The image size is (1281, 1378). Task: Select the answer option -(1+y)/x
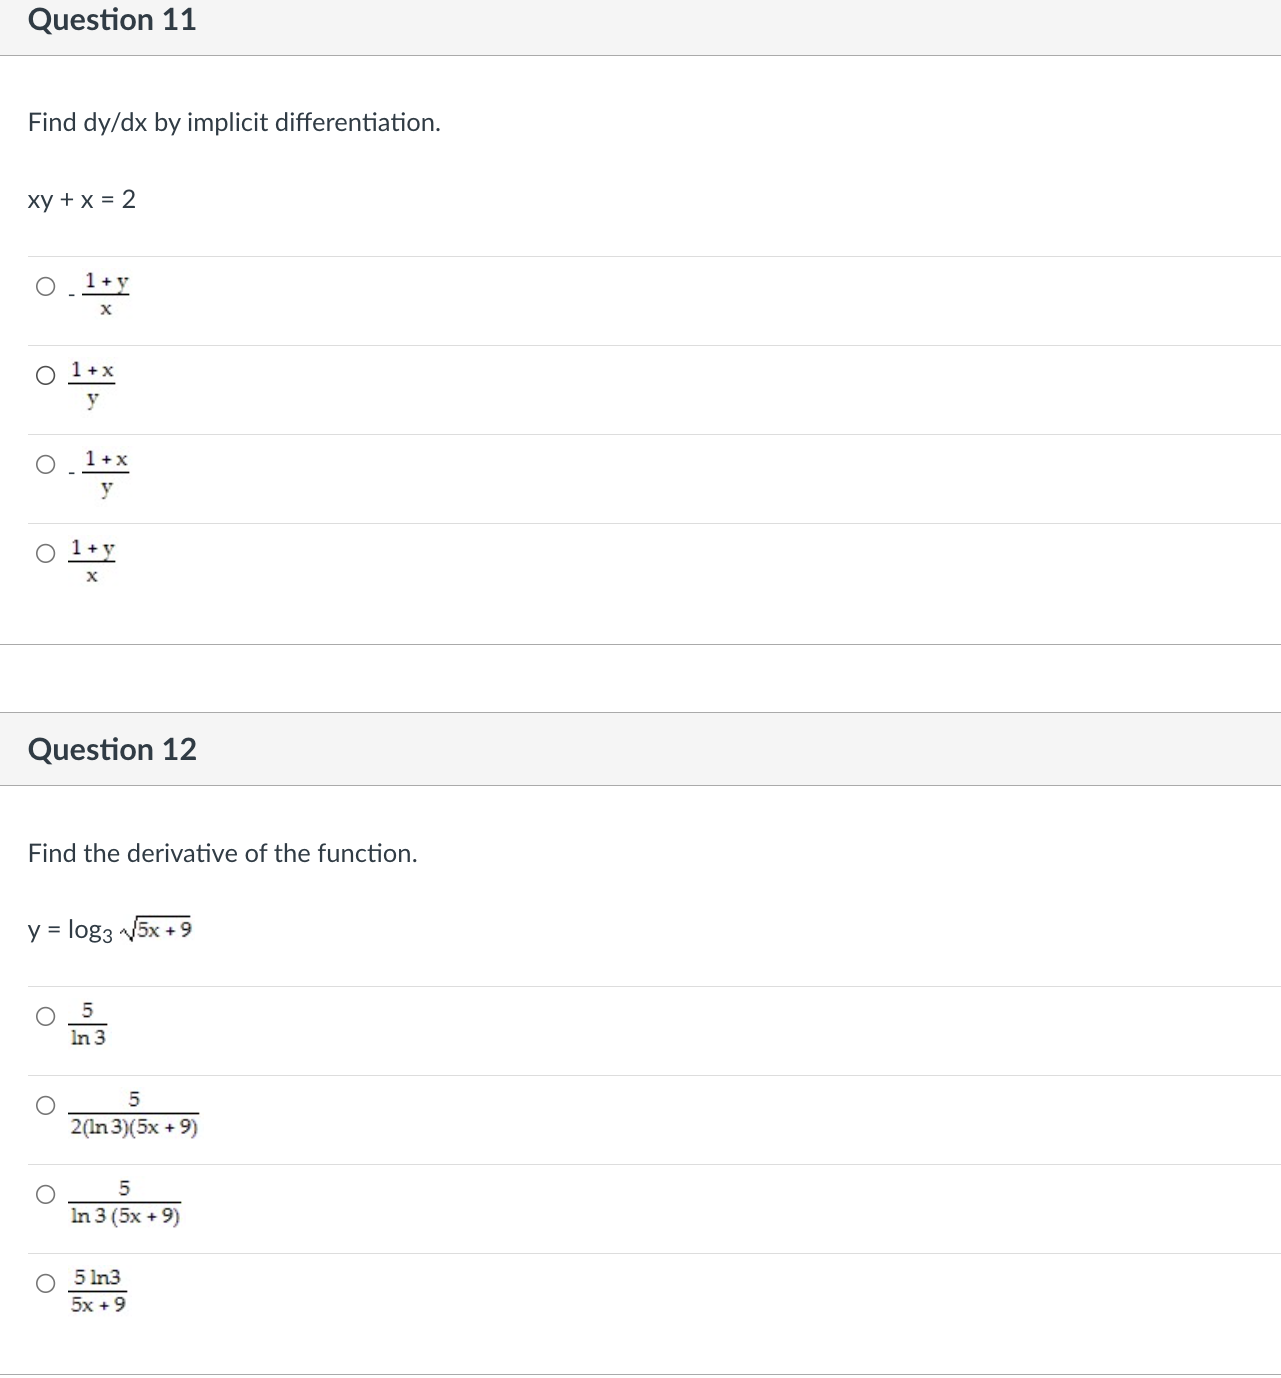(45, 287)
